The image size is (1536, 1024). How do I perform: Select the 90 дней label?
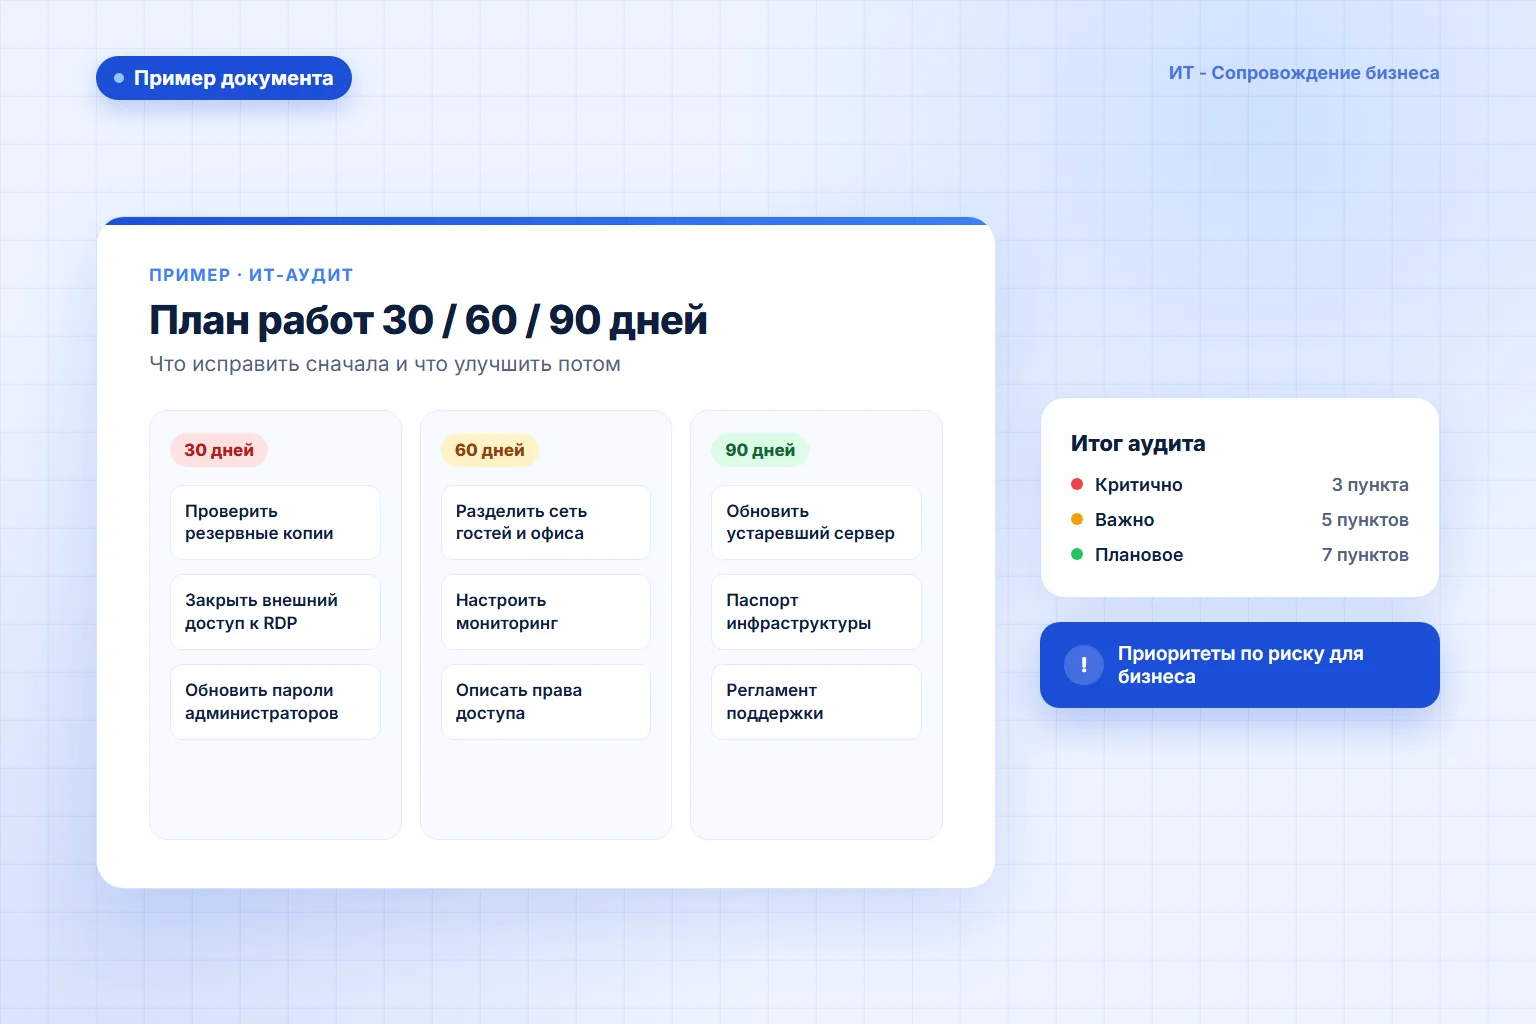(760, 450)
